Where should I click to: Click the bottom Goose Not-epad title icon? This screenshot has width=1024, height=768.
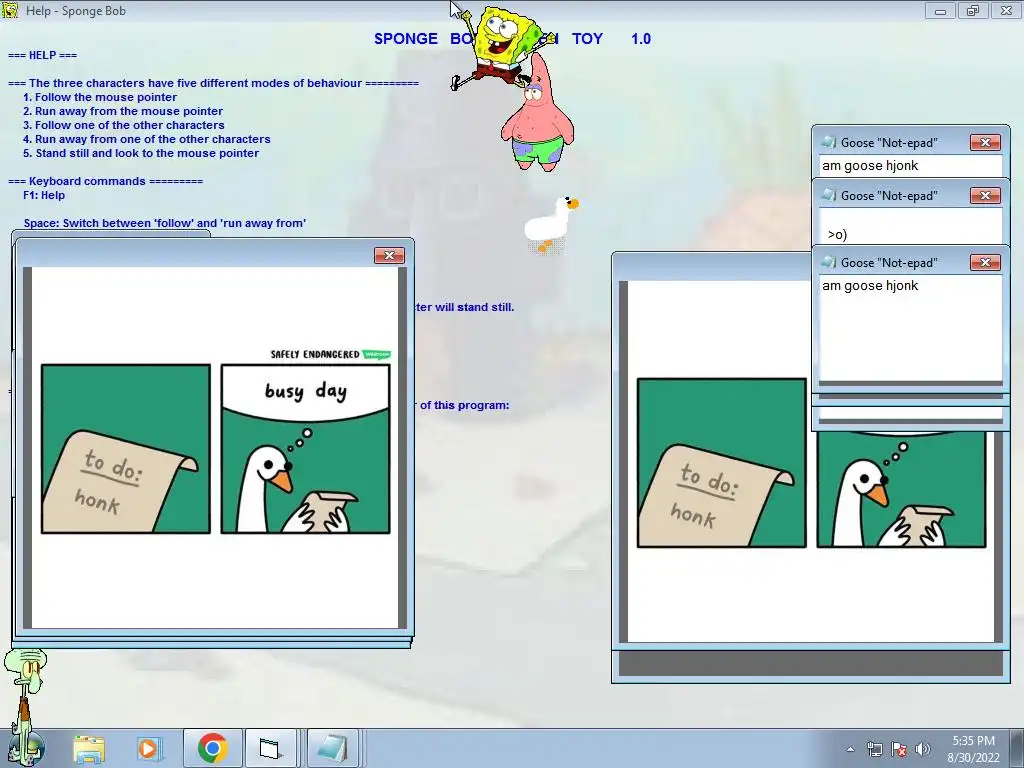tap(829, 262)
